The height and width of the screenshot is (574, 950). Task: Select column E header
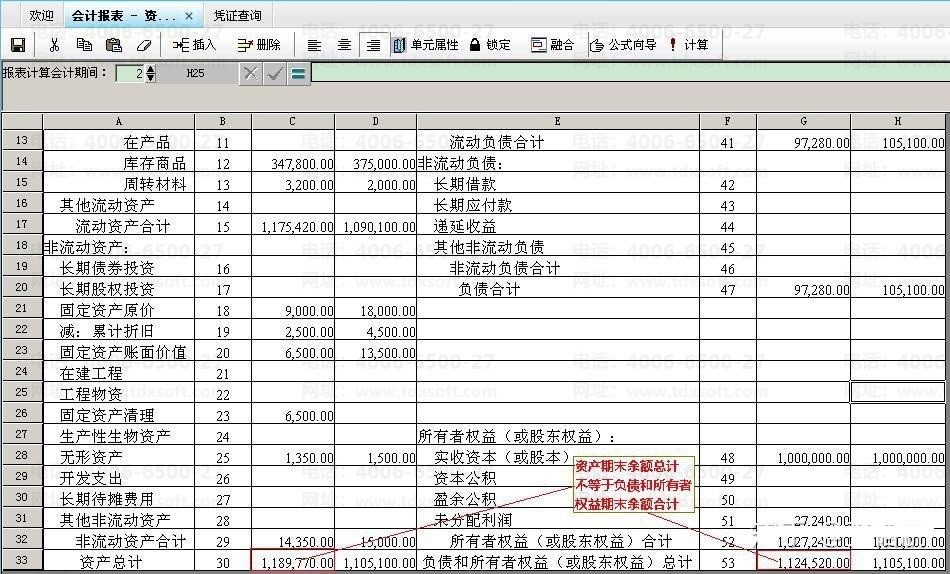click(x=558, y=121)
